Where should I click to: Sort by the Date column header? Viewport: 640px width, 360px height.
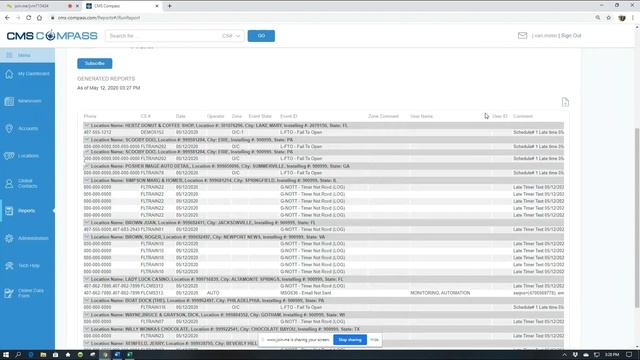click(180, 116)
